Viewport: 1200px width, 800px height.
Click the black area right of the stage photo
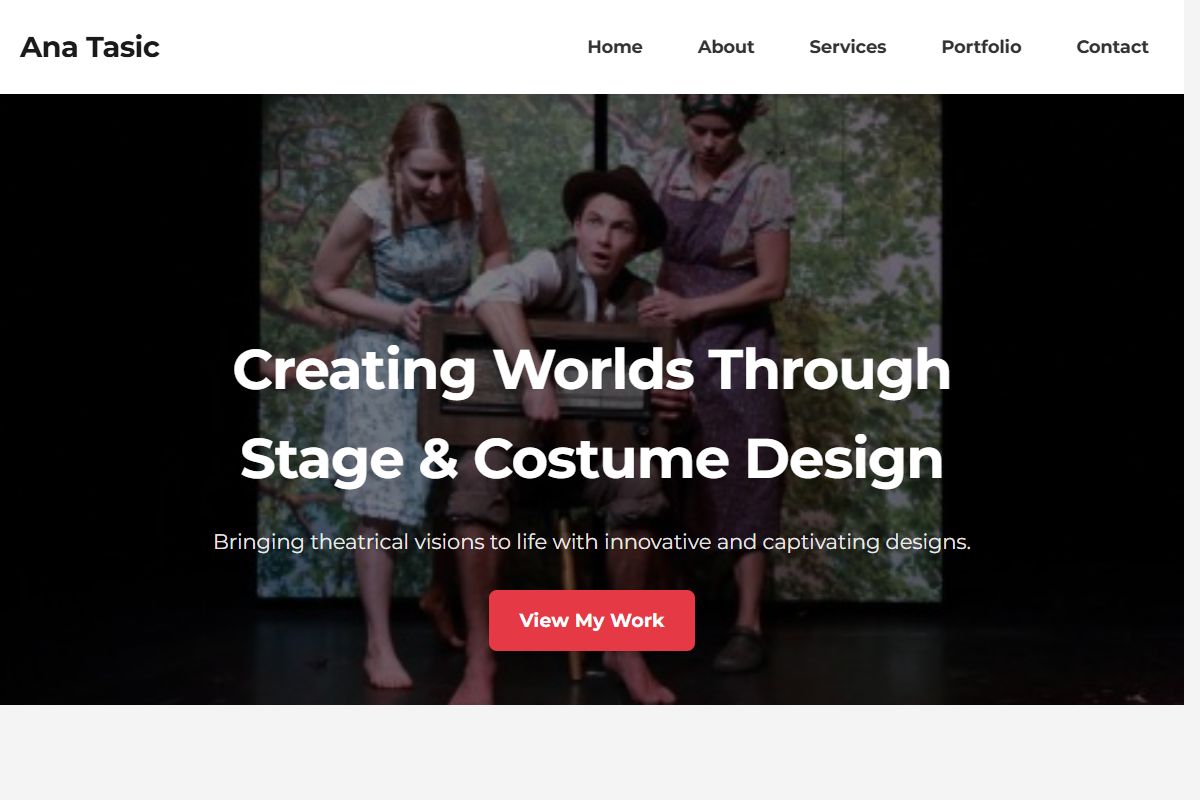pos(1060,400)
